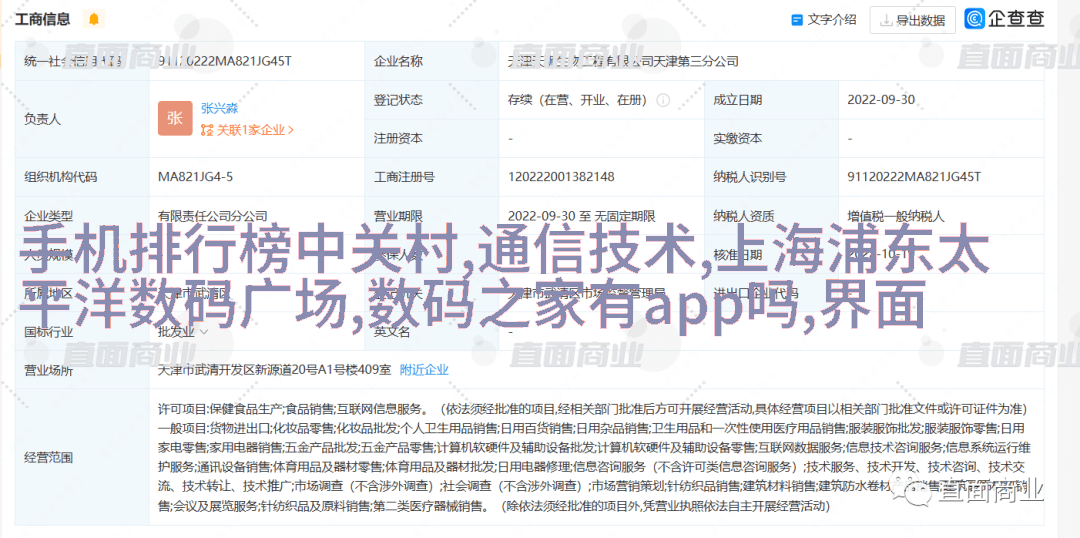Click the 企业类型 label cell
Screen dimensions: 1080x538
[x=82, y=216]
